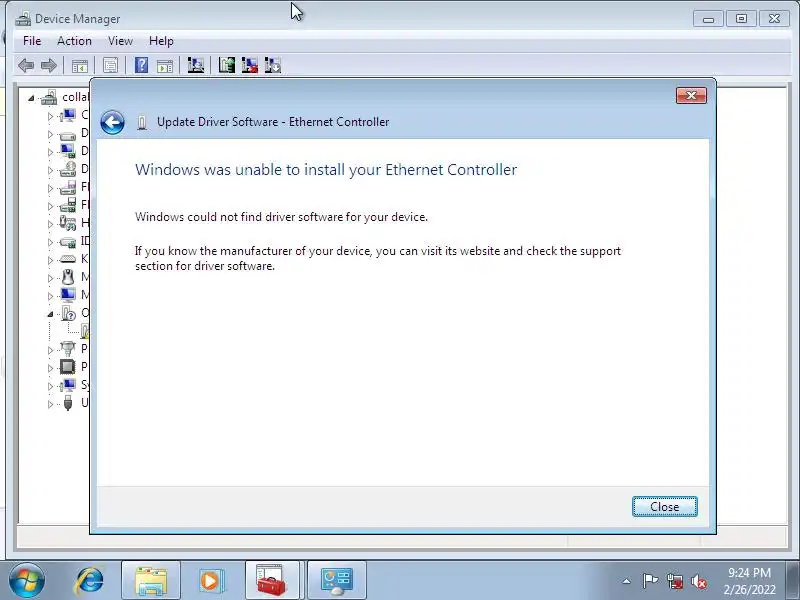Open the View menu

click(x=120, y=41)
